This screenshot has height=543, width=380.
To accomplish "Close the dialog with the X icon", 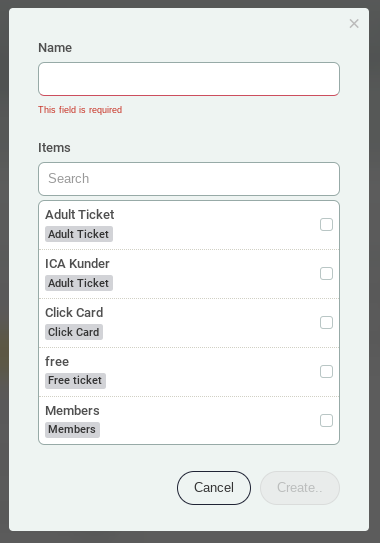I will pos(354,24).
